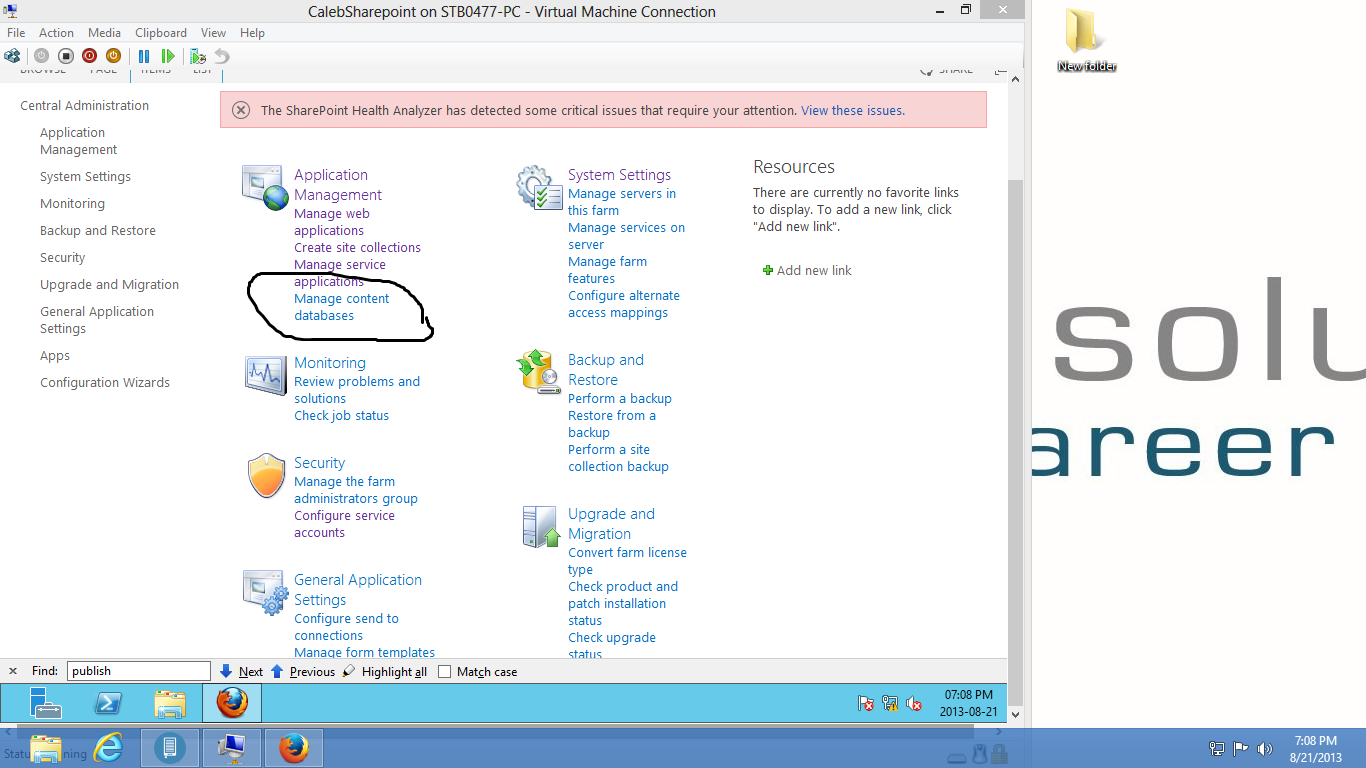This screenshot has width=1366, height=768.
Task: Close the find bar
Action: 13,672
